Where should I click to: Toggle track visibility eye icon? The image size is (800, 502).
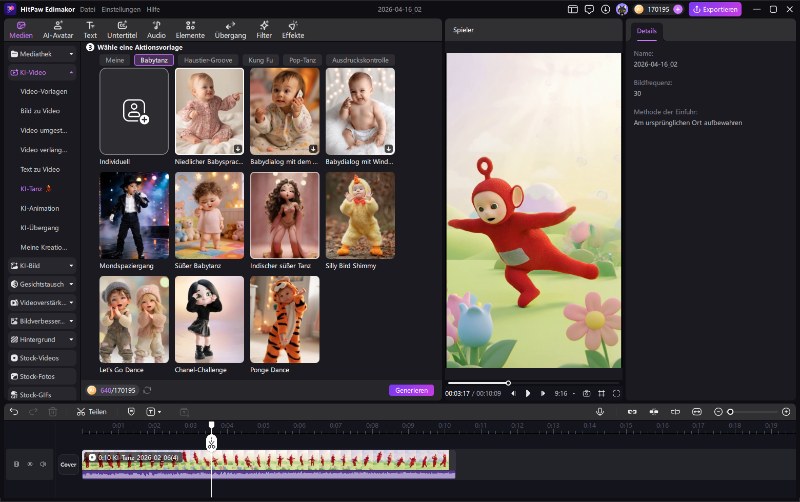tap(29, 464)
